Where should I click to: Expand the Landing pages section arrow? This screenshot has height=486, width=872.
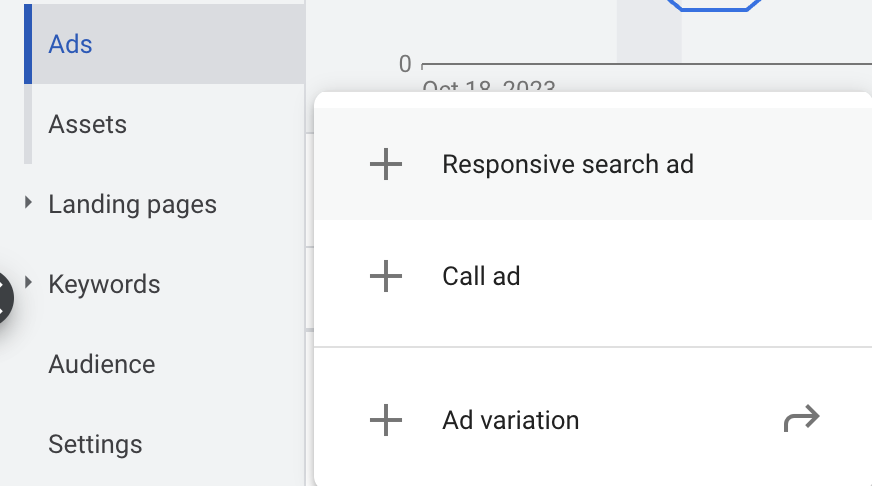tap(29, 203)
